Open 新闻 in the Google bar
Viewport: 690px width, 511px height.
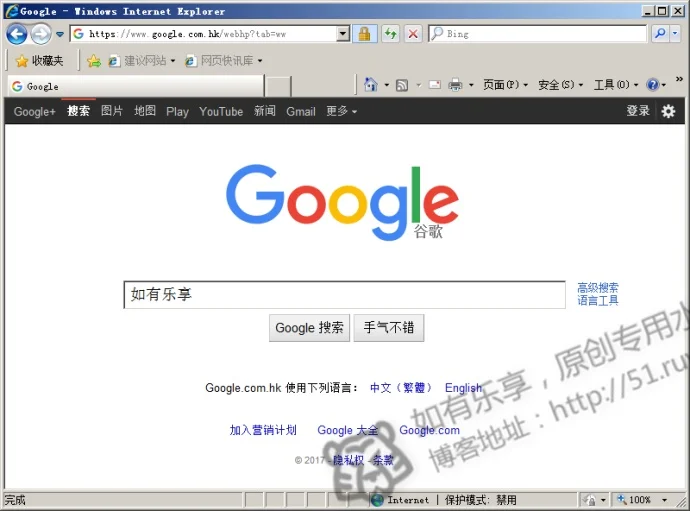tap(264, 111)
